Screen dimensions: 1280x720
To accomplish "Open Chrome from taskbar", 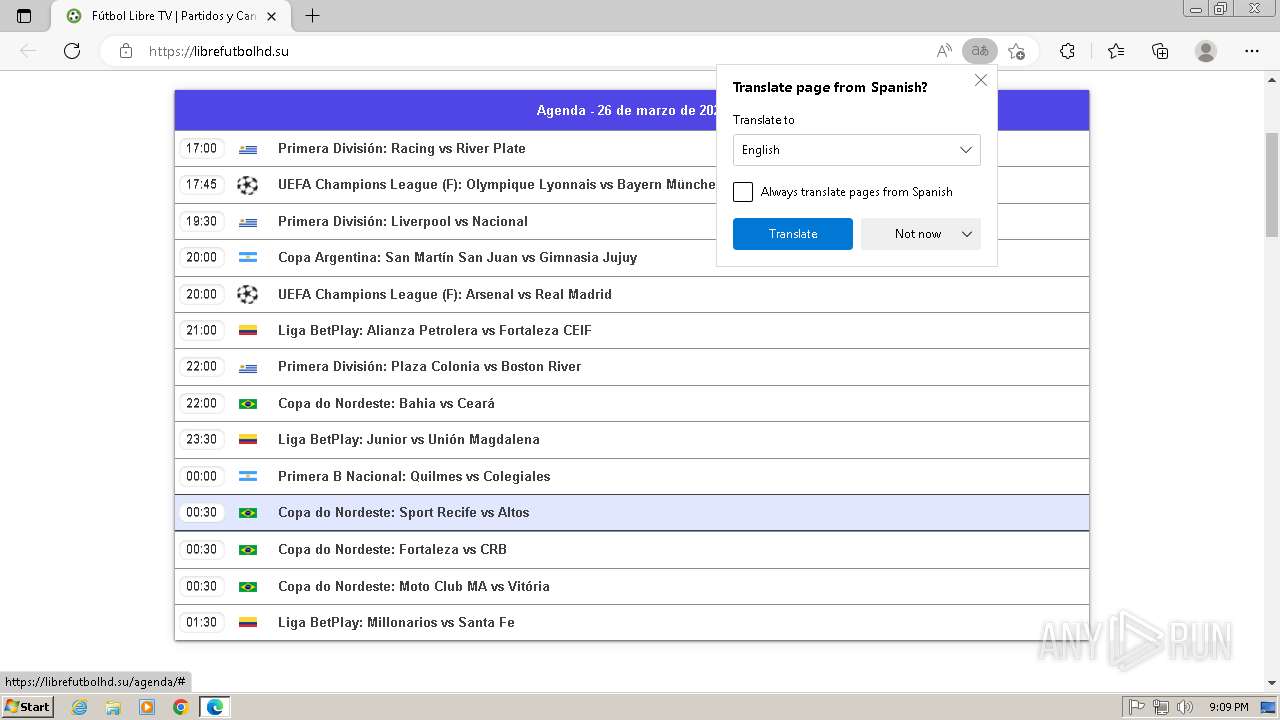I will 180,707.
